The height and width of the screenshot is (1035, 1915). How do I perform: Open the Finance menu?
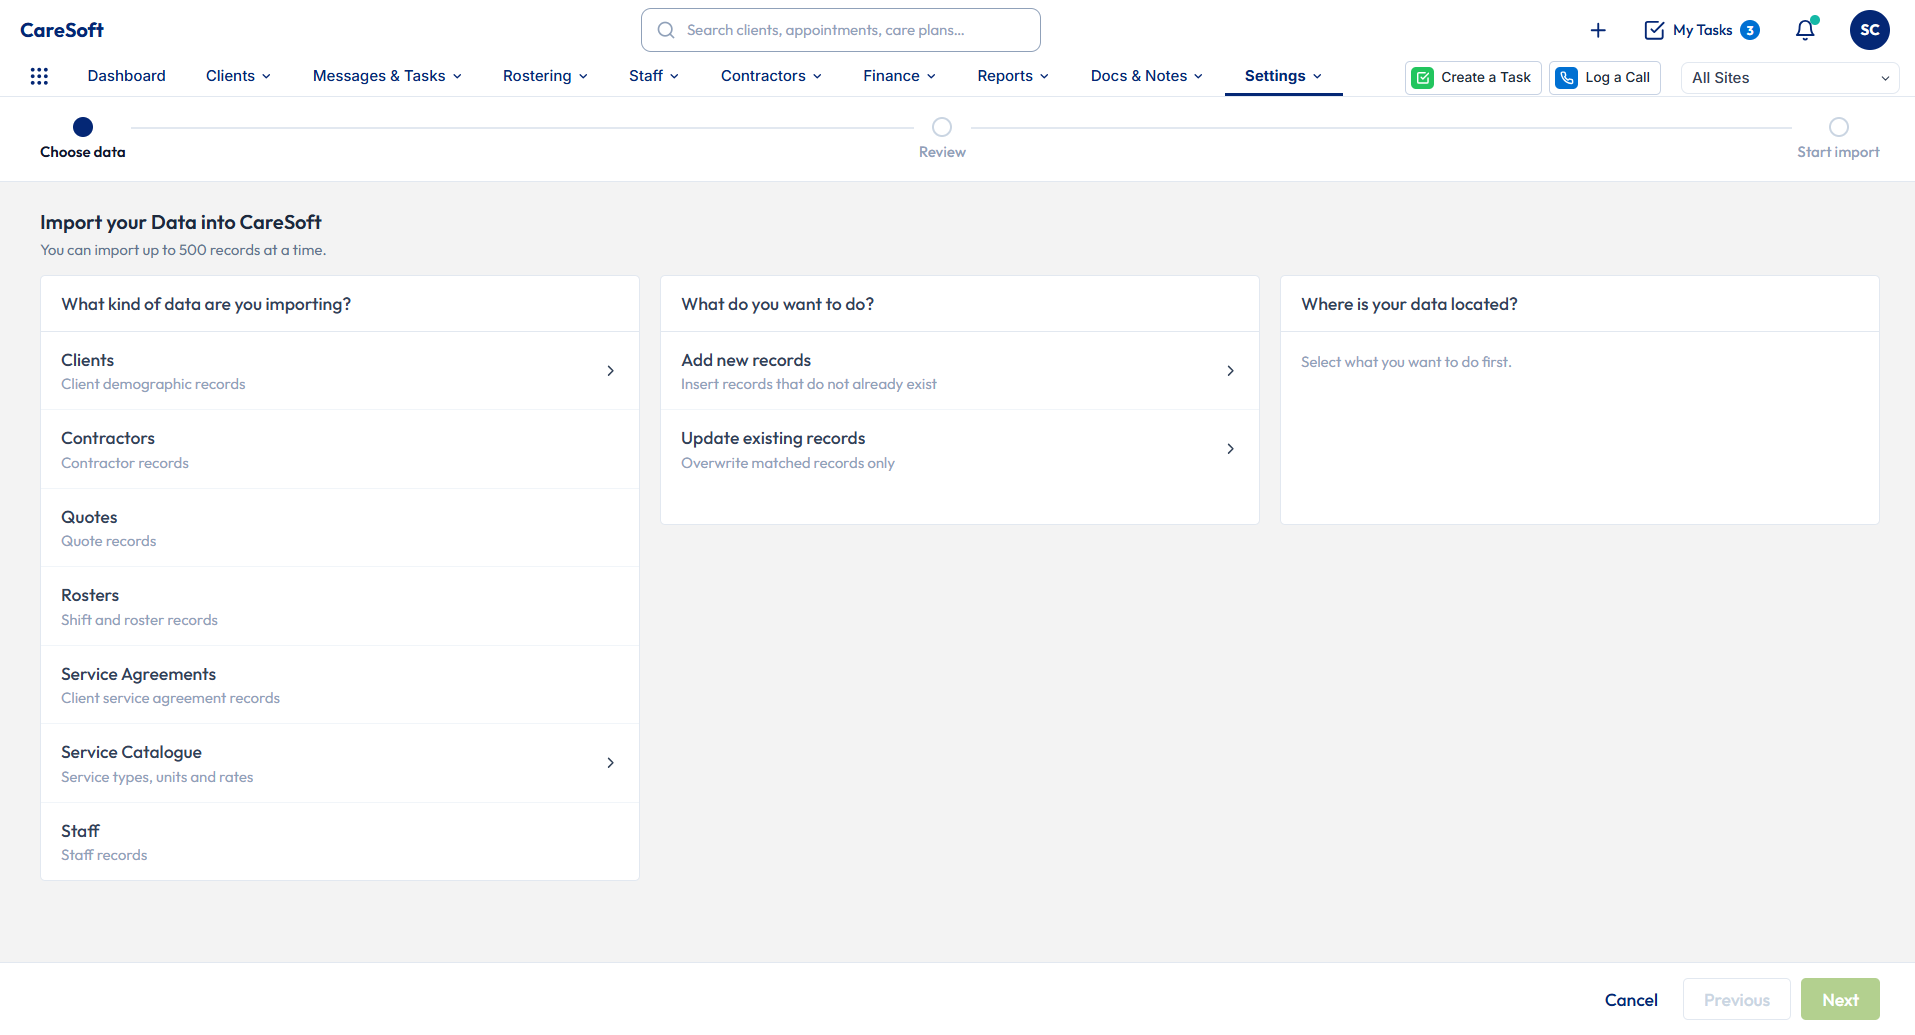[x=899, y=76]
